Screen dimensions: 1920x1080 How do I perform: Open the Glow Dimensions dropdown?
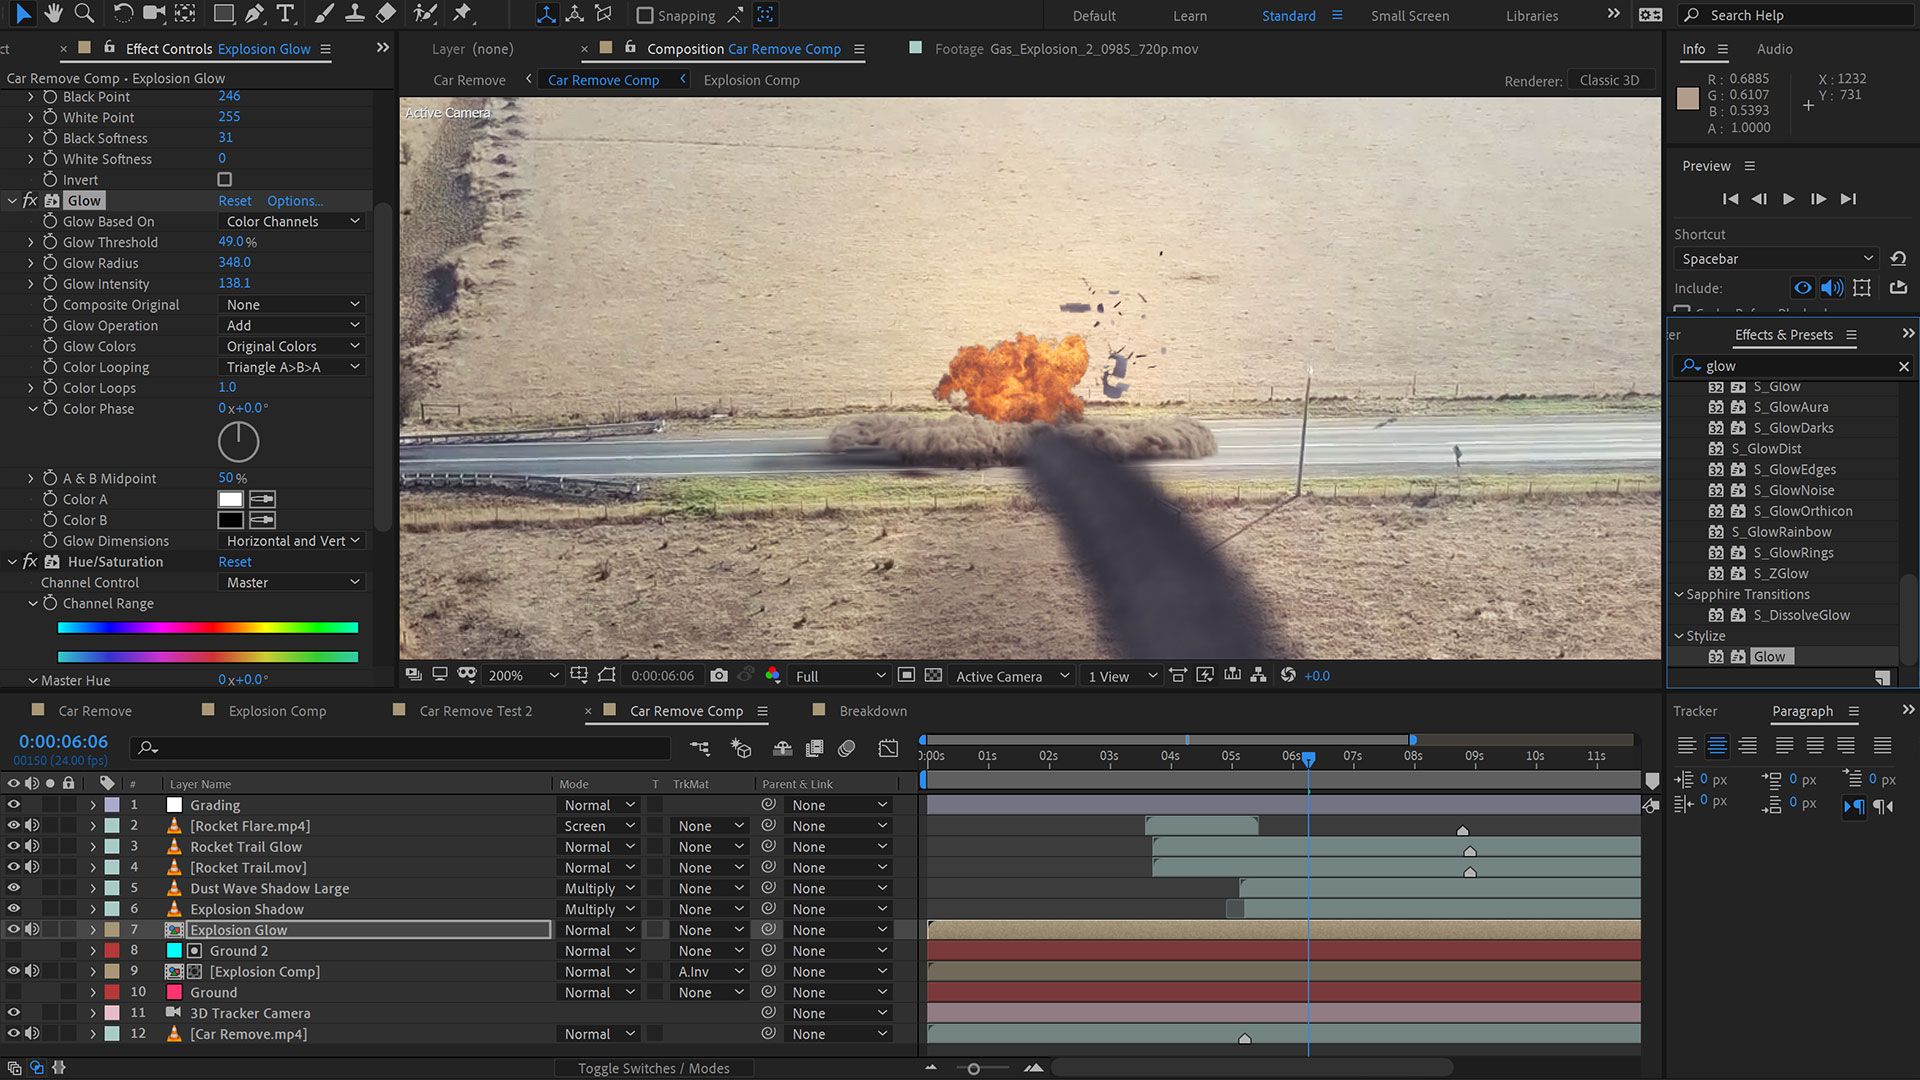[292, 541]
